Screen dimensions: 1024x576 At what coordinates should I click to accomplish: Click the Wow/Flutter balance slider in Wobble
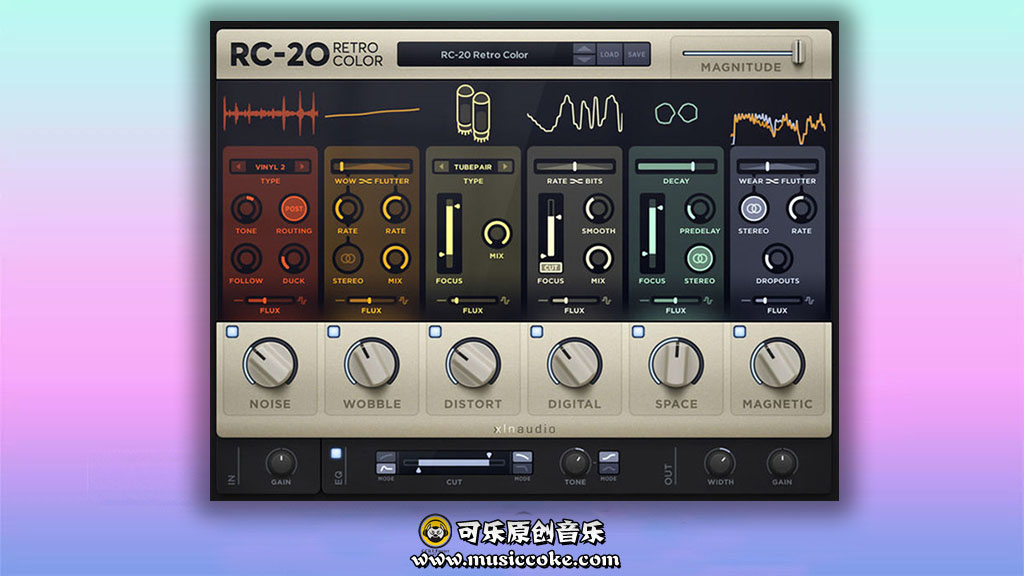[x=372, y=167]
